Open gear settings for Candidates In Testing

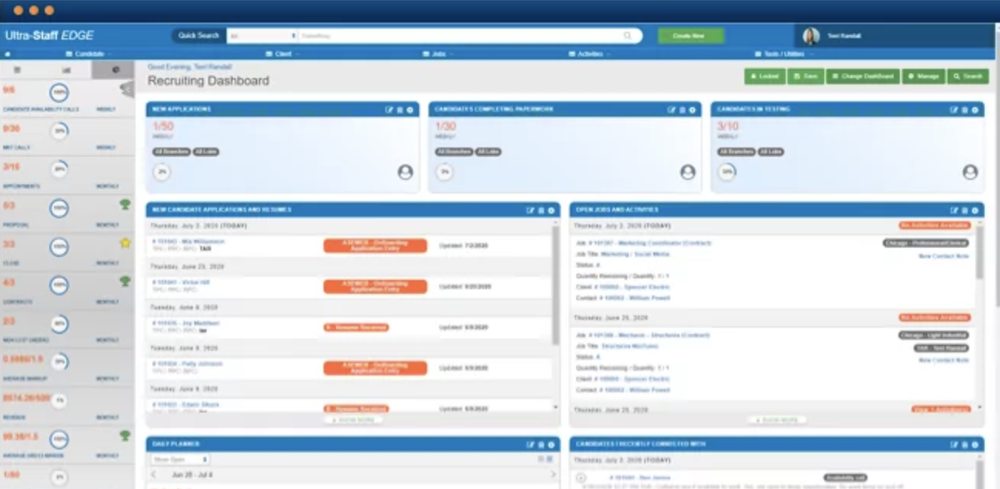(x=974, y=110)
